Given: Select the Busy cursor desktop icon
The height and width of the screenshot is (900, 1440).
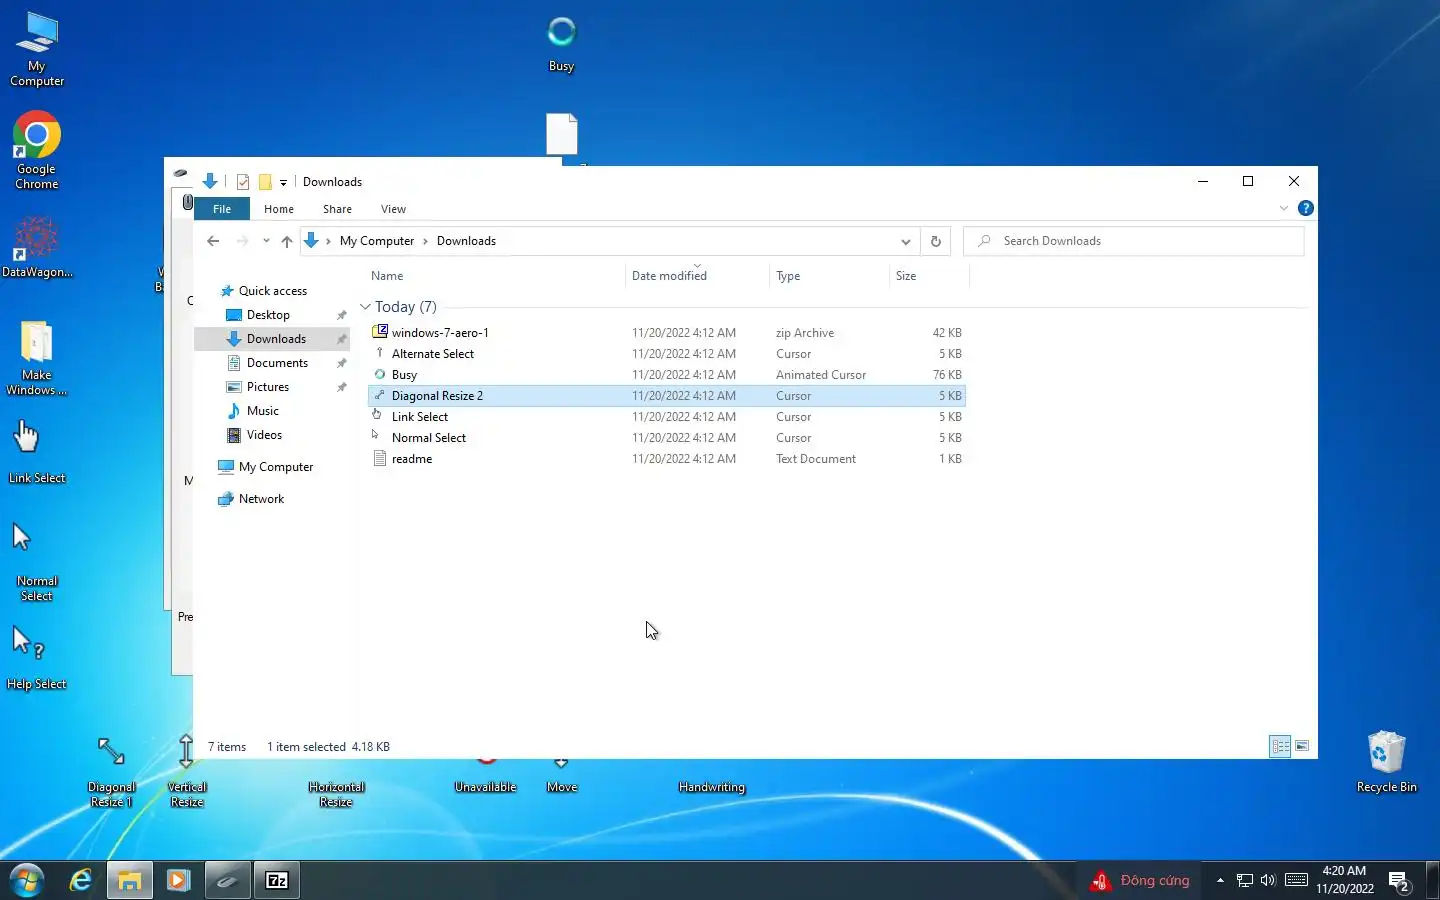Looking at the screenshot, I should coord(561,45).
